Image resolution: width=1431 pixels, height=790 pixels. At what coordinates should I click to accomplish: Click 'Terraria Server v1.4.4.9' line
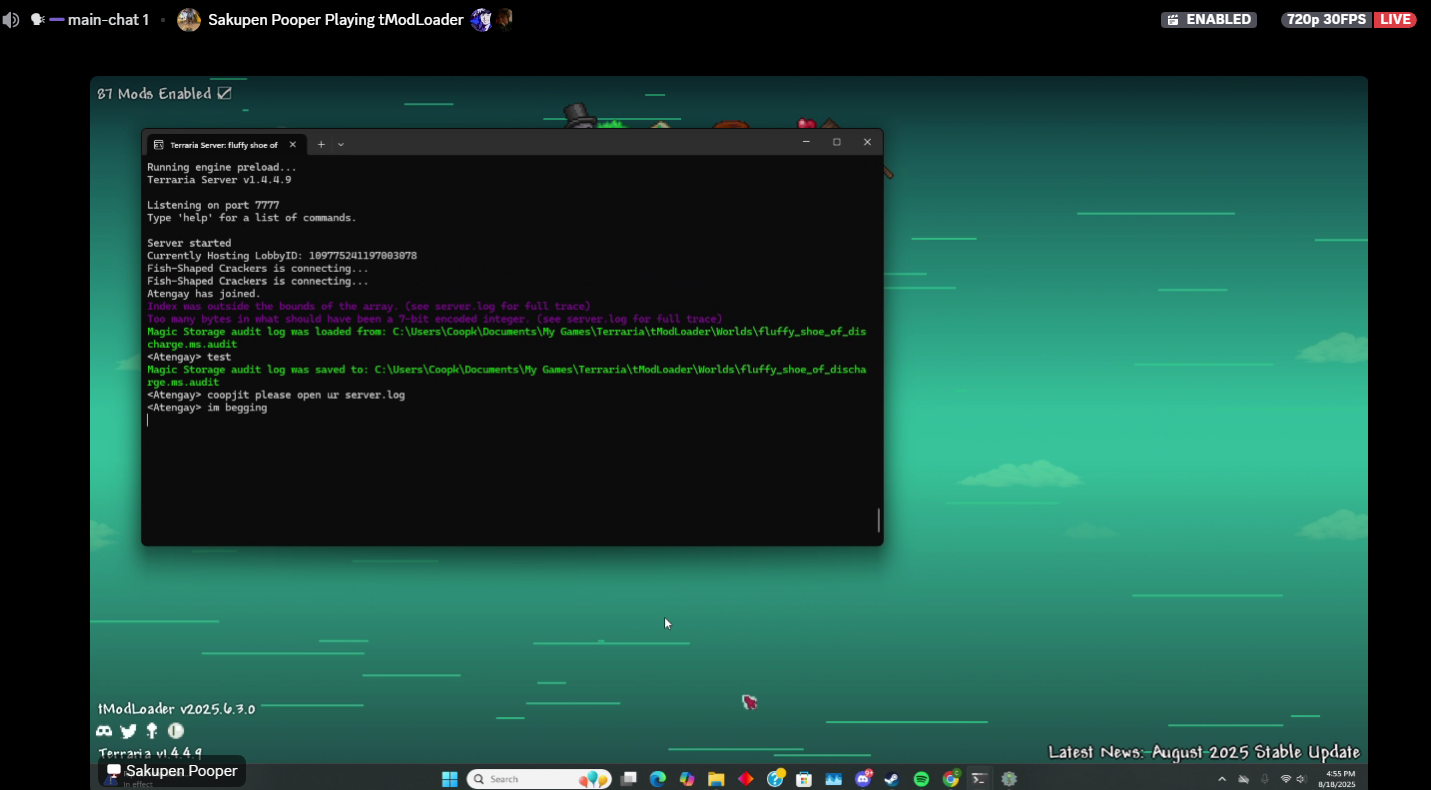[219, 180]
